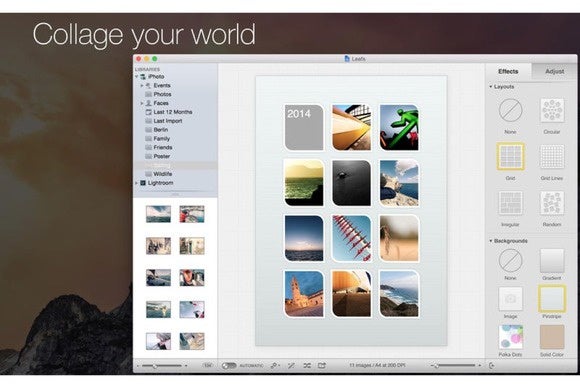
Task: Pick the Irregular layout icon
Action: (x=510, y=203)
